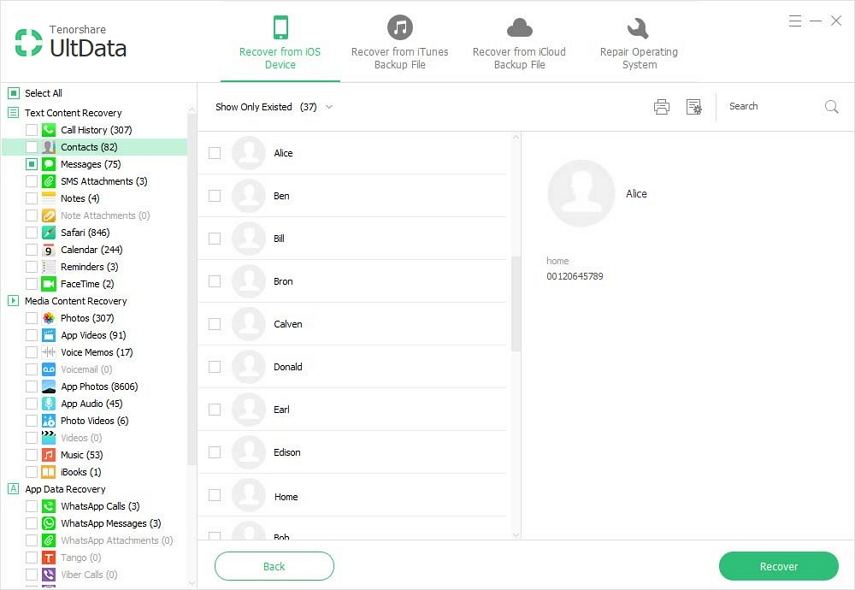Viewport: 855px width, 590px height.
Task: Click the export settings icon beside the printer
Action: point(694,106)
